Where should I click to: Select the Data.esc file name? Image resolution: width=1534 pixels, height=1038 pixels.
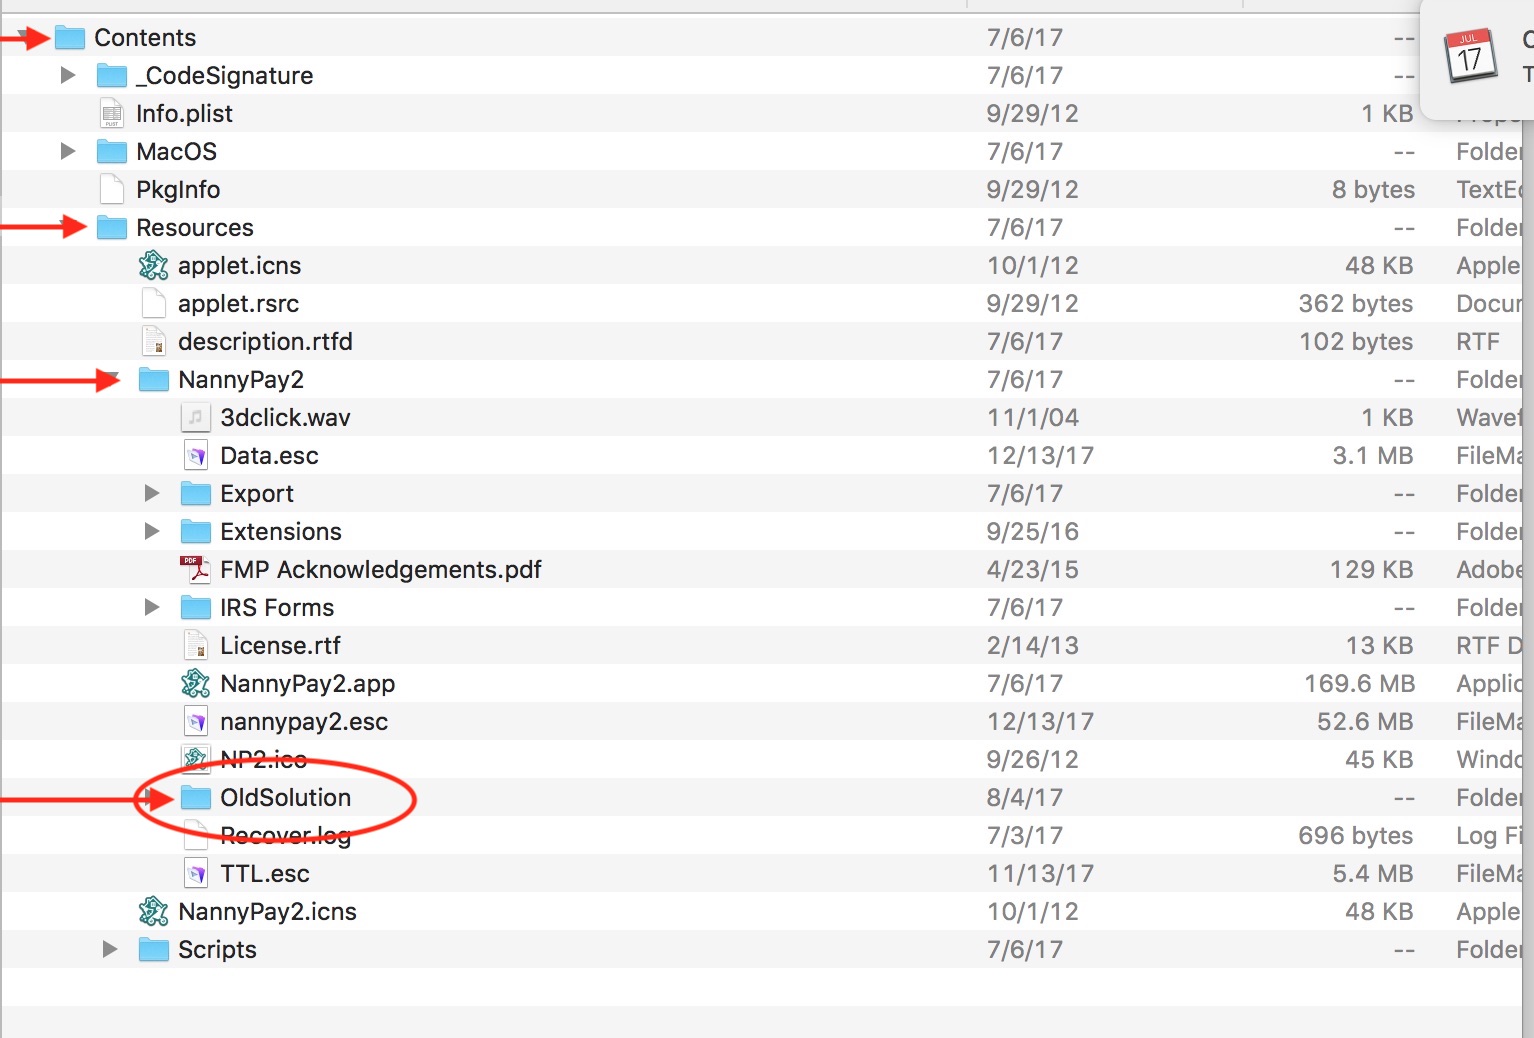click(x=269, y=456)
